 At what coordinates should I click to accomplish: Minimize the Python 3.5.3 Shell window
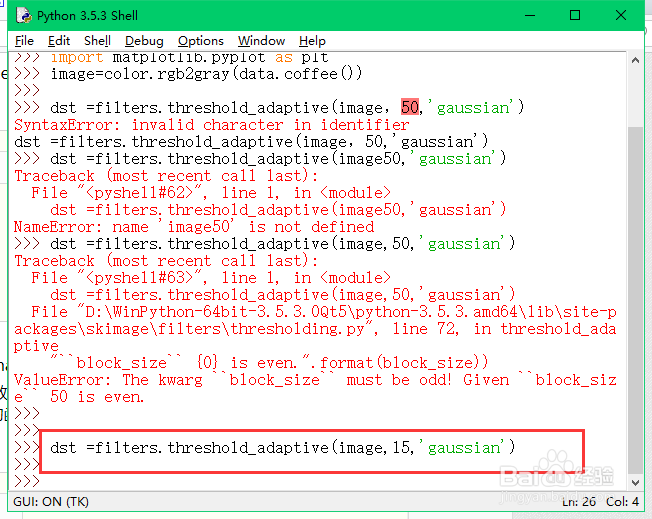click(x=530, y=15)
